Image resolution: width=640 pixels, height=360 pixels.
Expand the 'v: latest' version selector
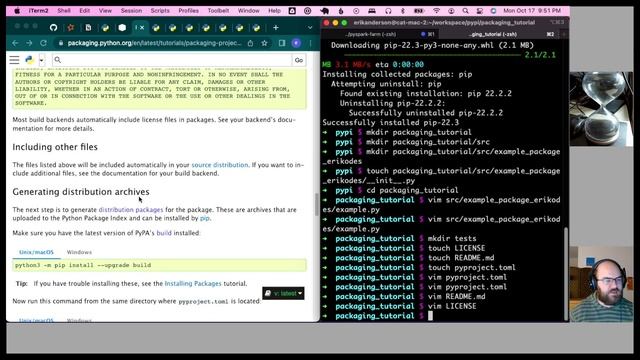pyautogui.click(x=283, y=293)
